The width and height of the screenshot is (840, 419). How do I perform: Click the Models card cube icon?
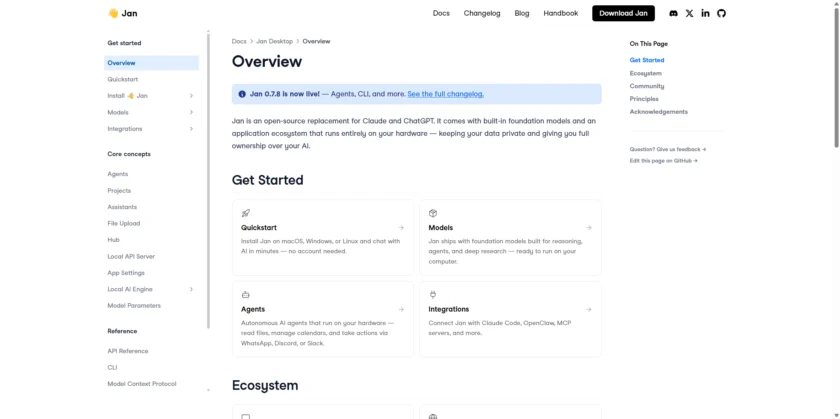click(x=433, y=213)
